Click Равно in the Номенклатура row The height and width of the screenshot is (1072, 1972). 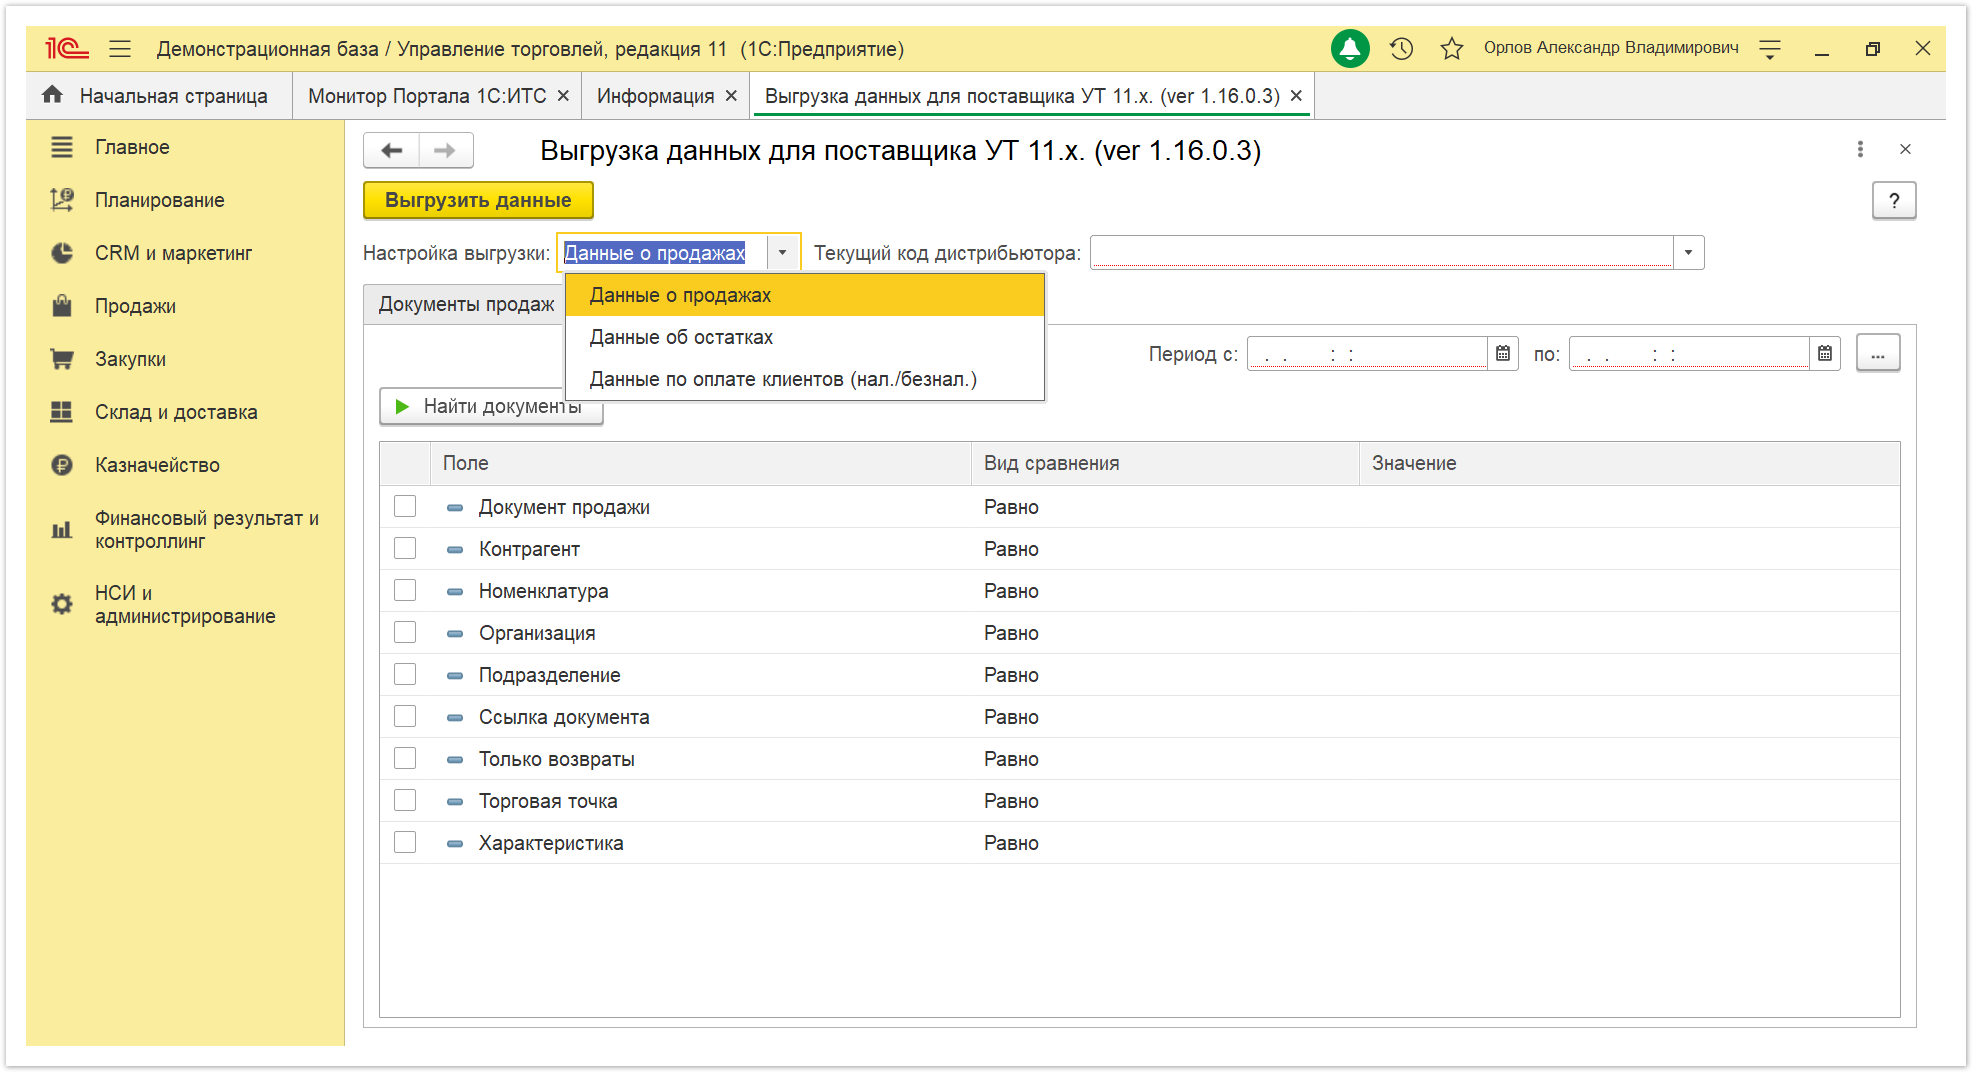click(1011, 591)
